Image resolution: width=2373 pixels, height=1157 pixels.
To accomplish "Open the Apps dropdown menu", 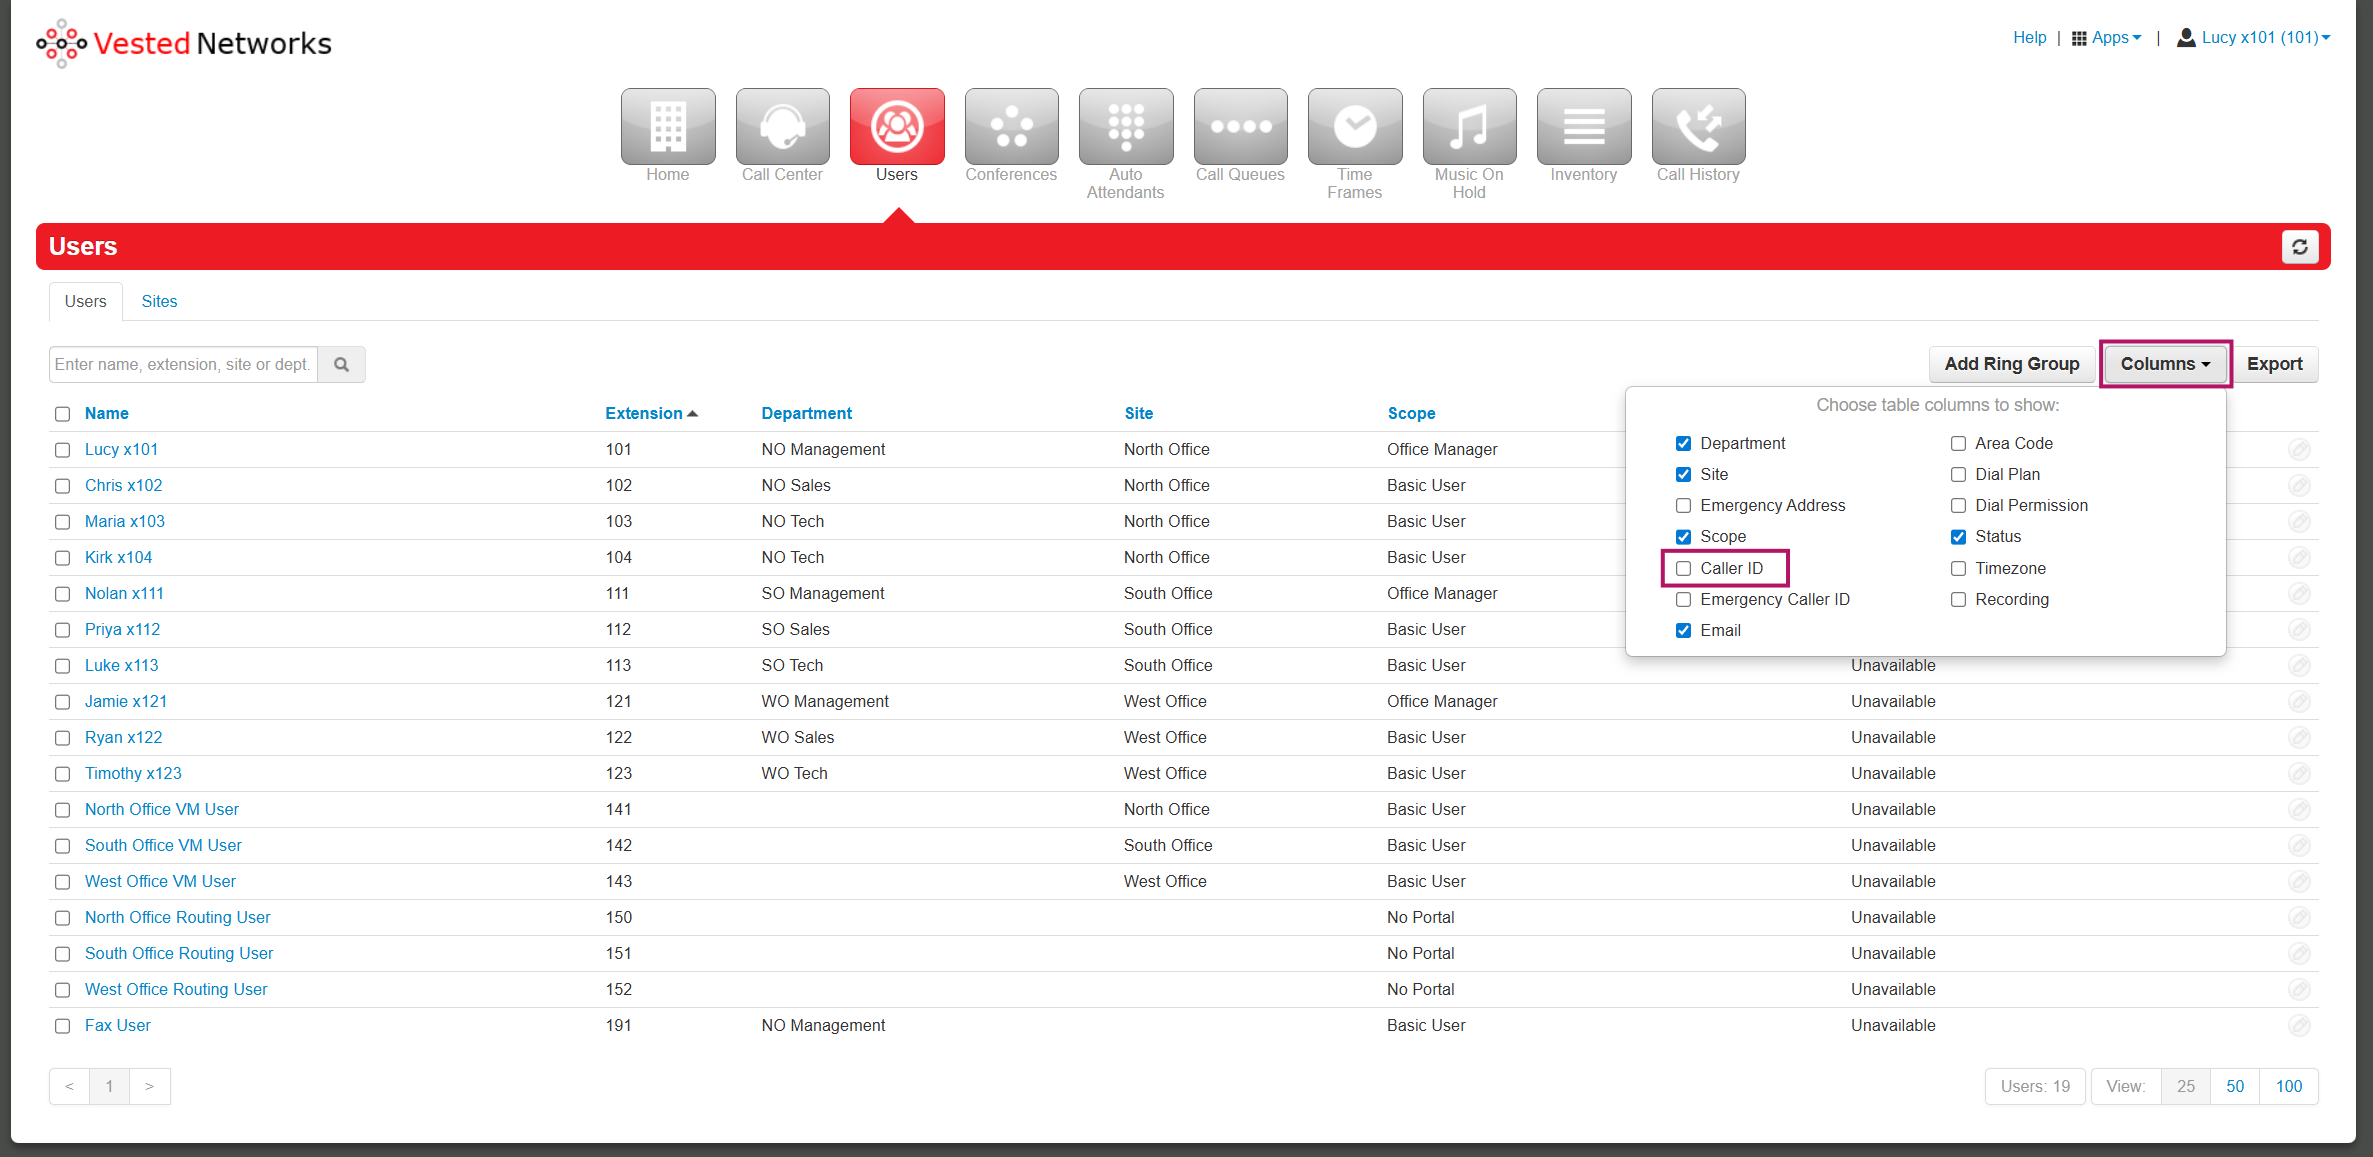I will 2106,38.
